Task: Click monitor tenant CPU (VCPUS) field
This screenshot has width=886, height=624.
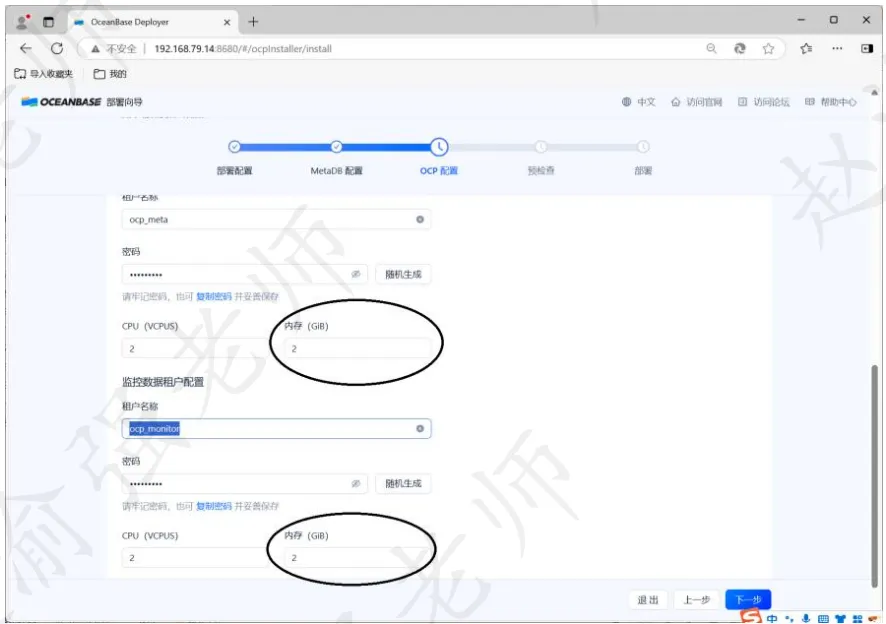Action: (x=195, y=558)
